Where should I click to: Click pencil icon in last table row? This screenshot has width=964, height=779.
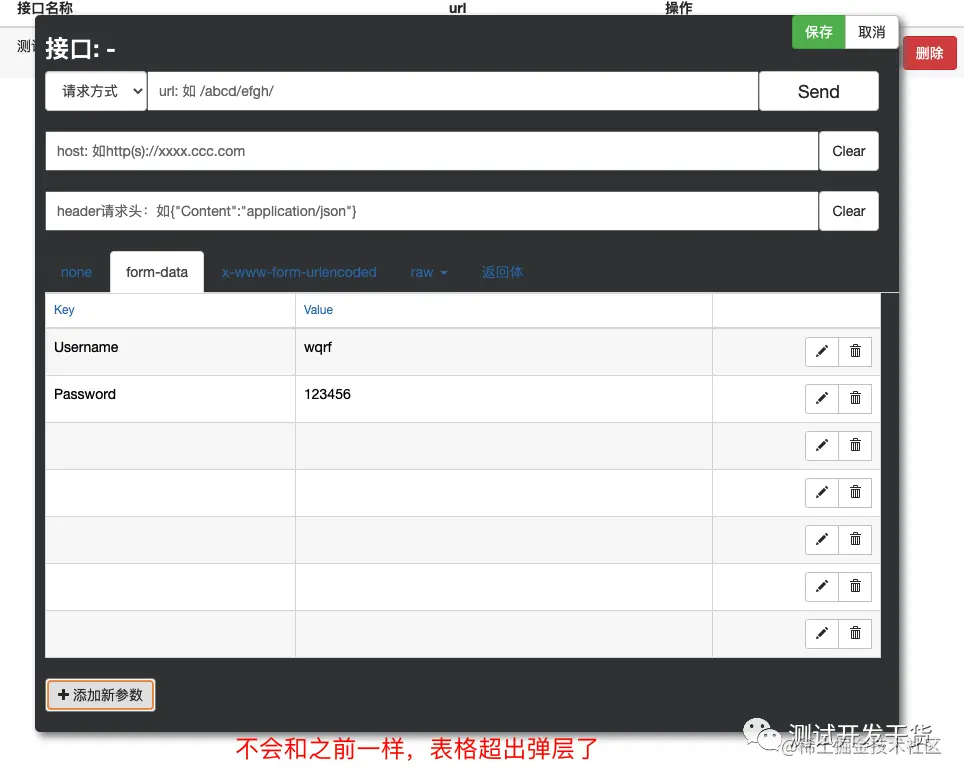click(821, 633)
